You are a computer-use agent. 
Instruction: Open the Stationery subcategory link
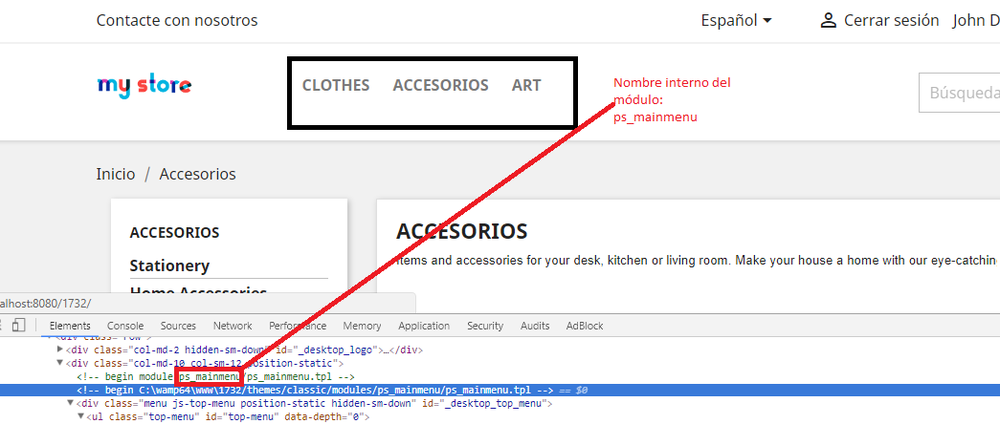170,265
